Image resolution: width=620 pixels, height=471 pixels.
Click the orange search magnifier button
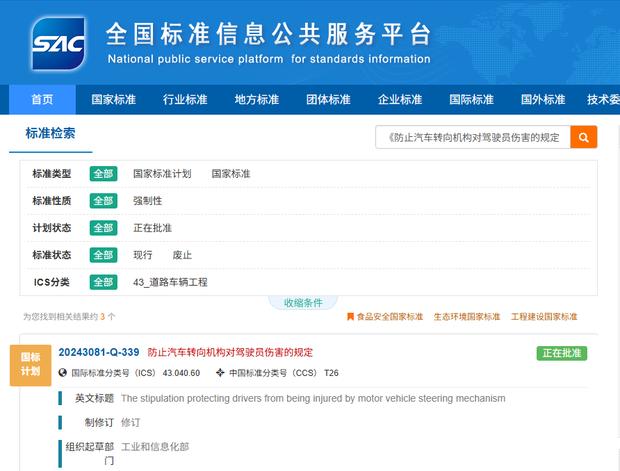(584, 137)
